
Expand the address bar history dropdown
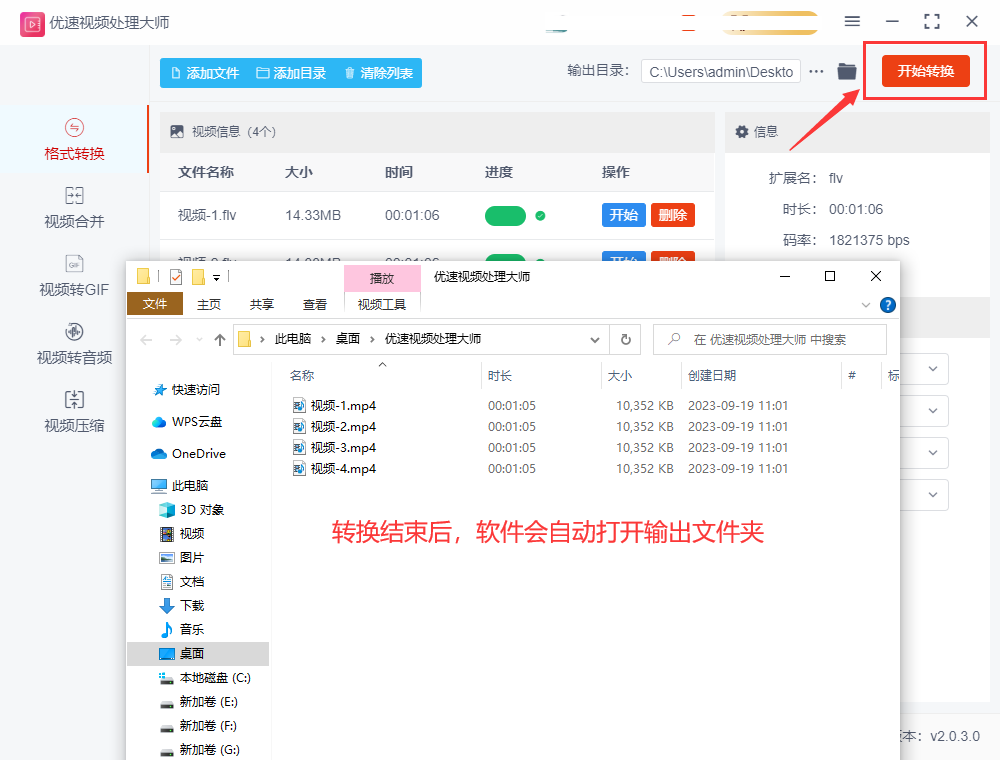click(594, 340)
